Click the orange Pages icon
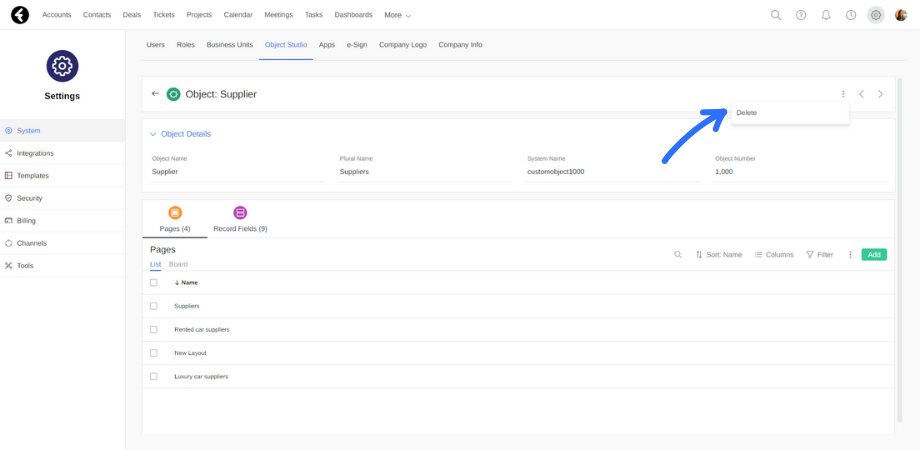 tap(175, 213)
